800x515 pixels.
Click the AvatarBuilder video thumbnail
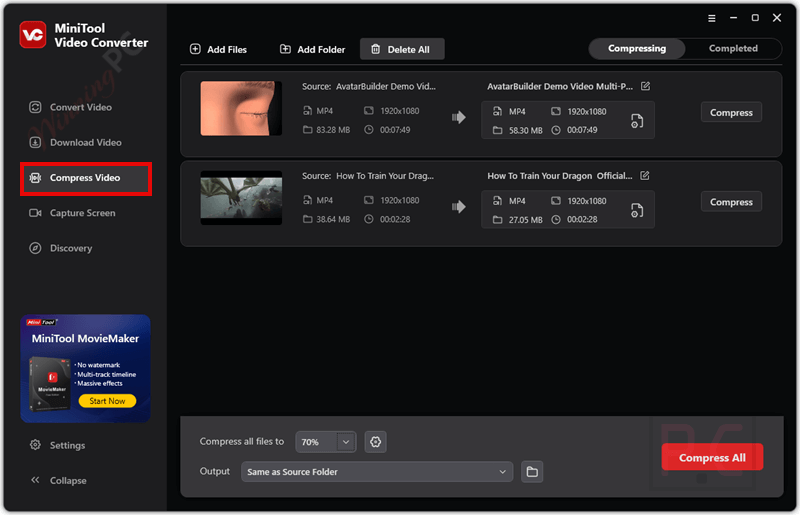241,108
